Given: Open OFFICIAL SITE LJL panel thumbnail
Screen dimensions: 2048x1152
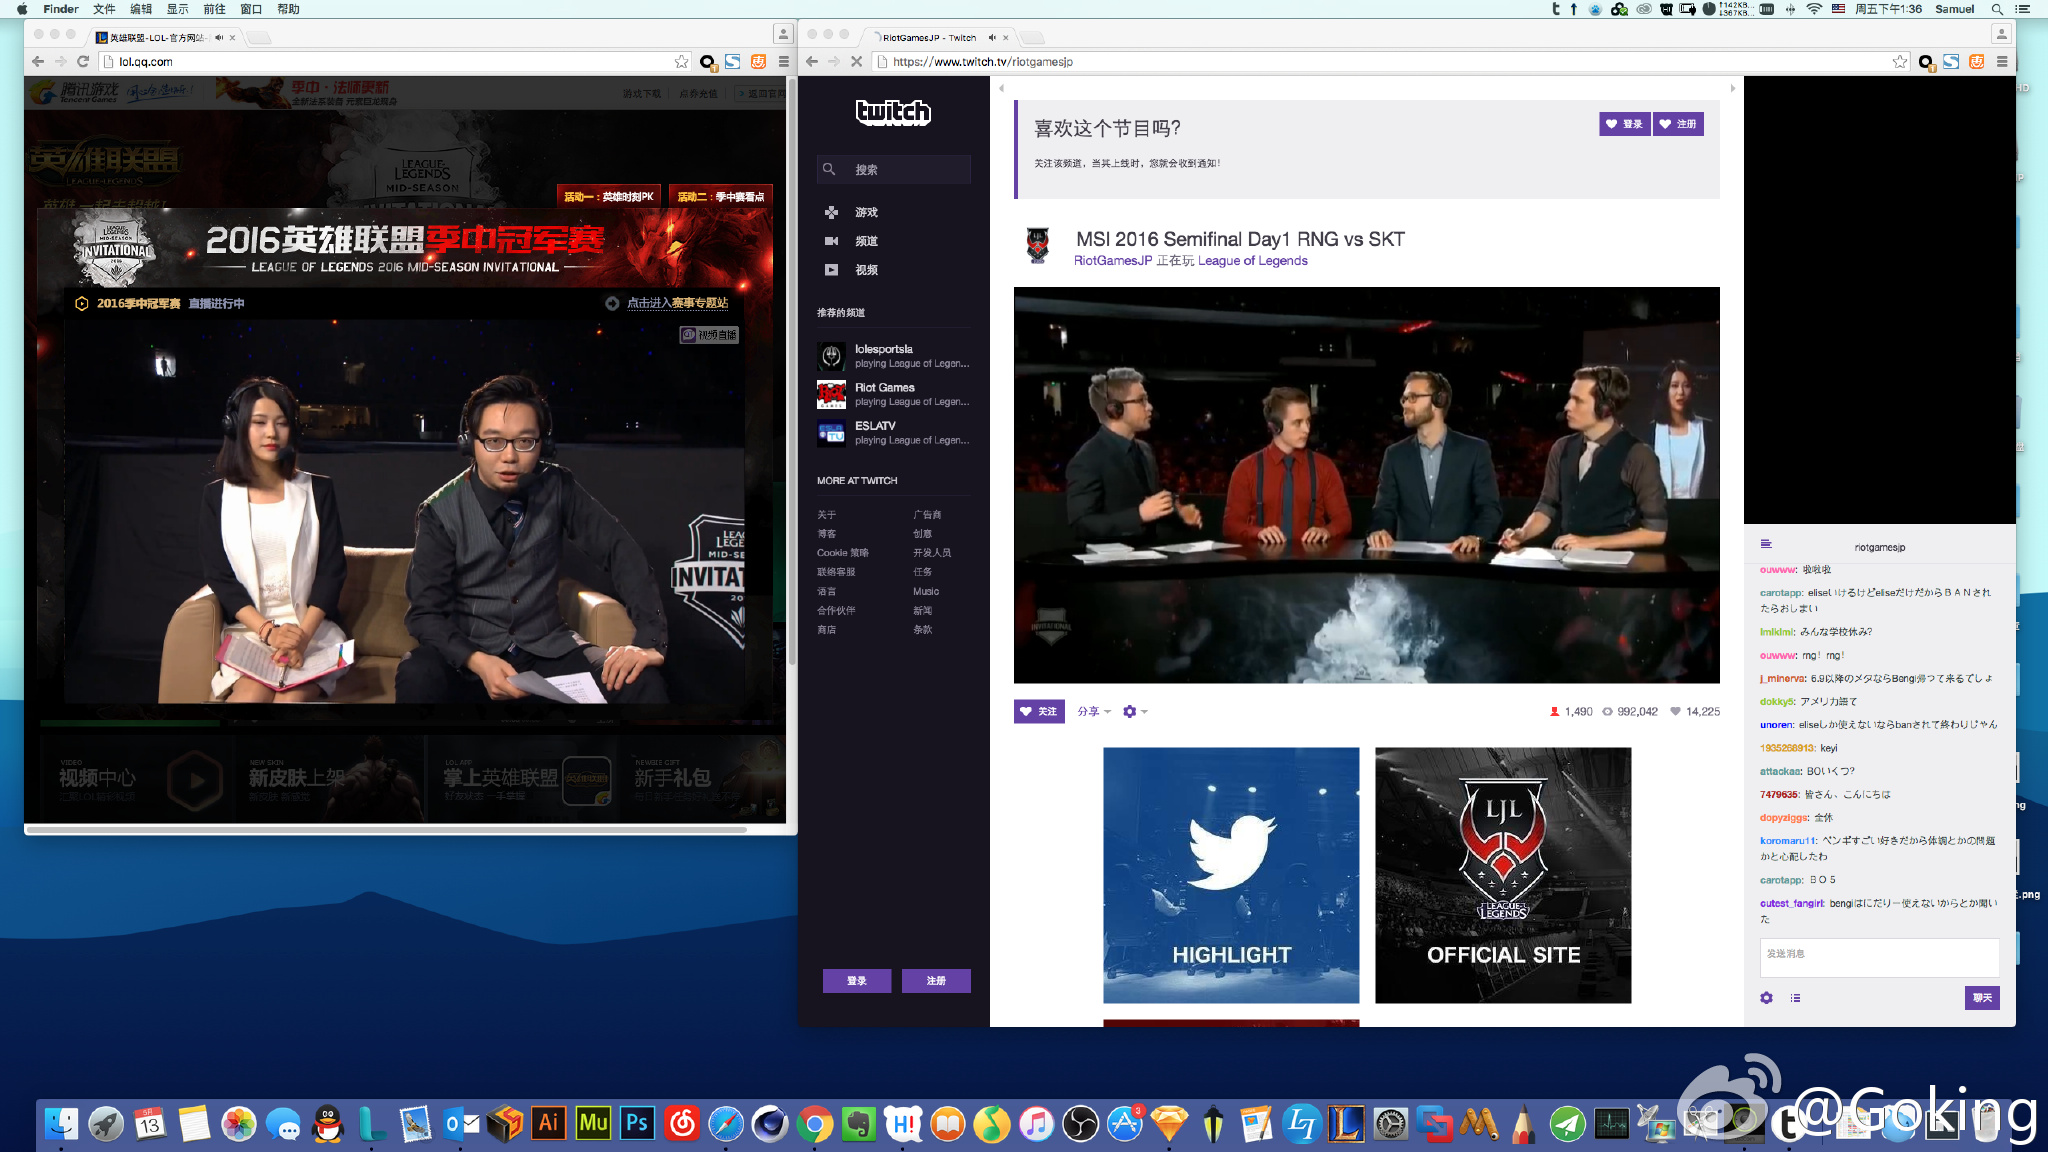Looking at the screenshot, I should point(1503,875).
